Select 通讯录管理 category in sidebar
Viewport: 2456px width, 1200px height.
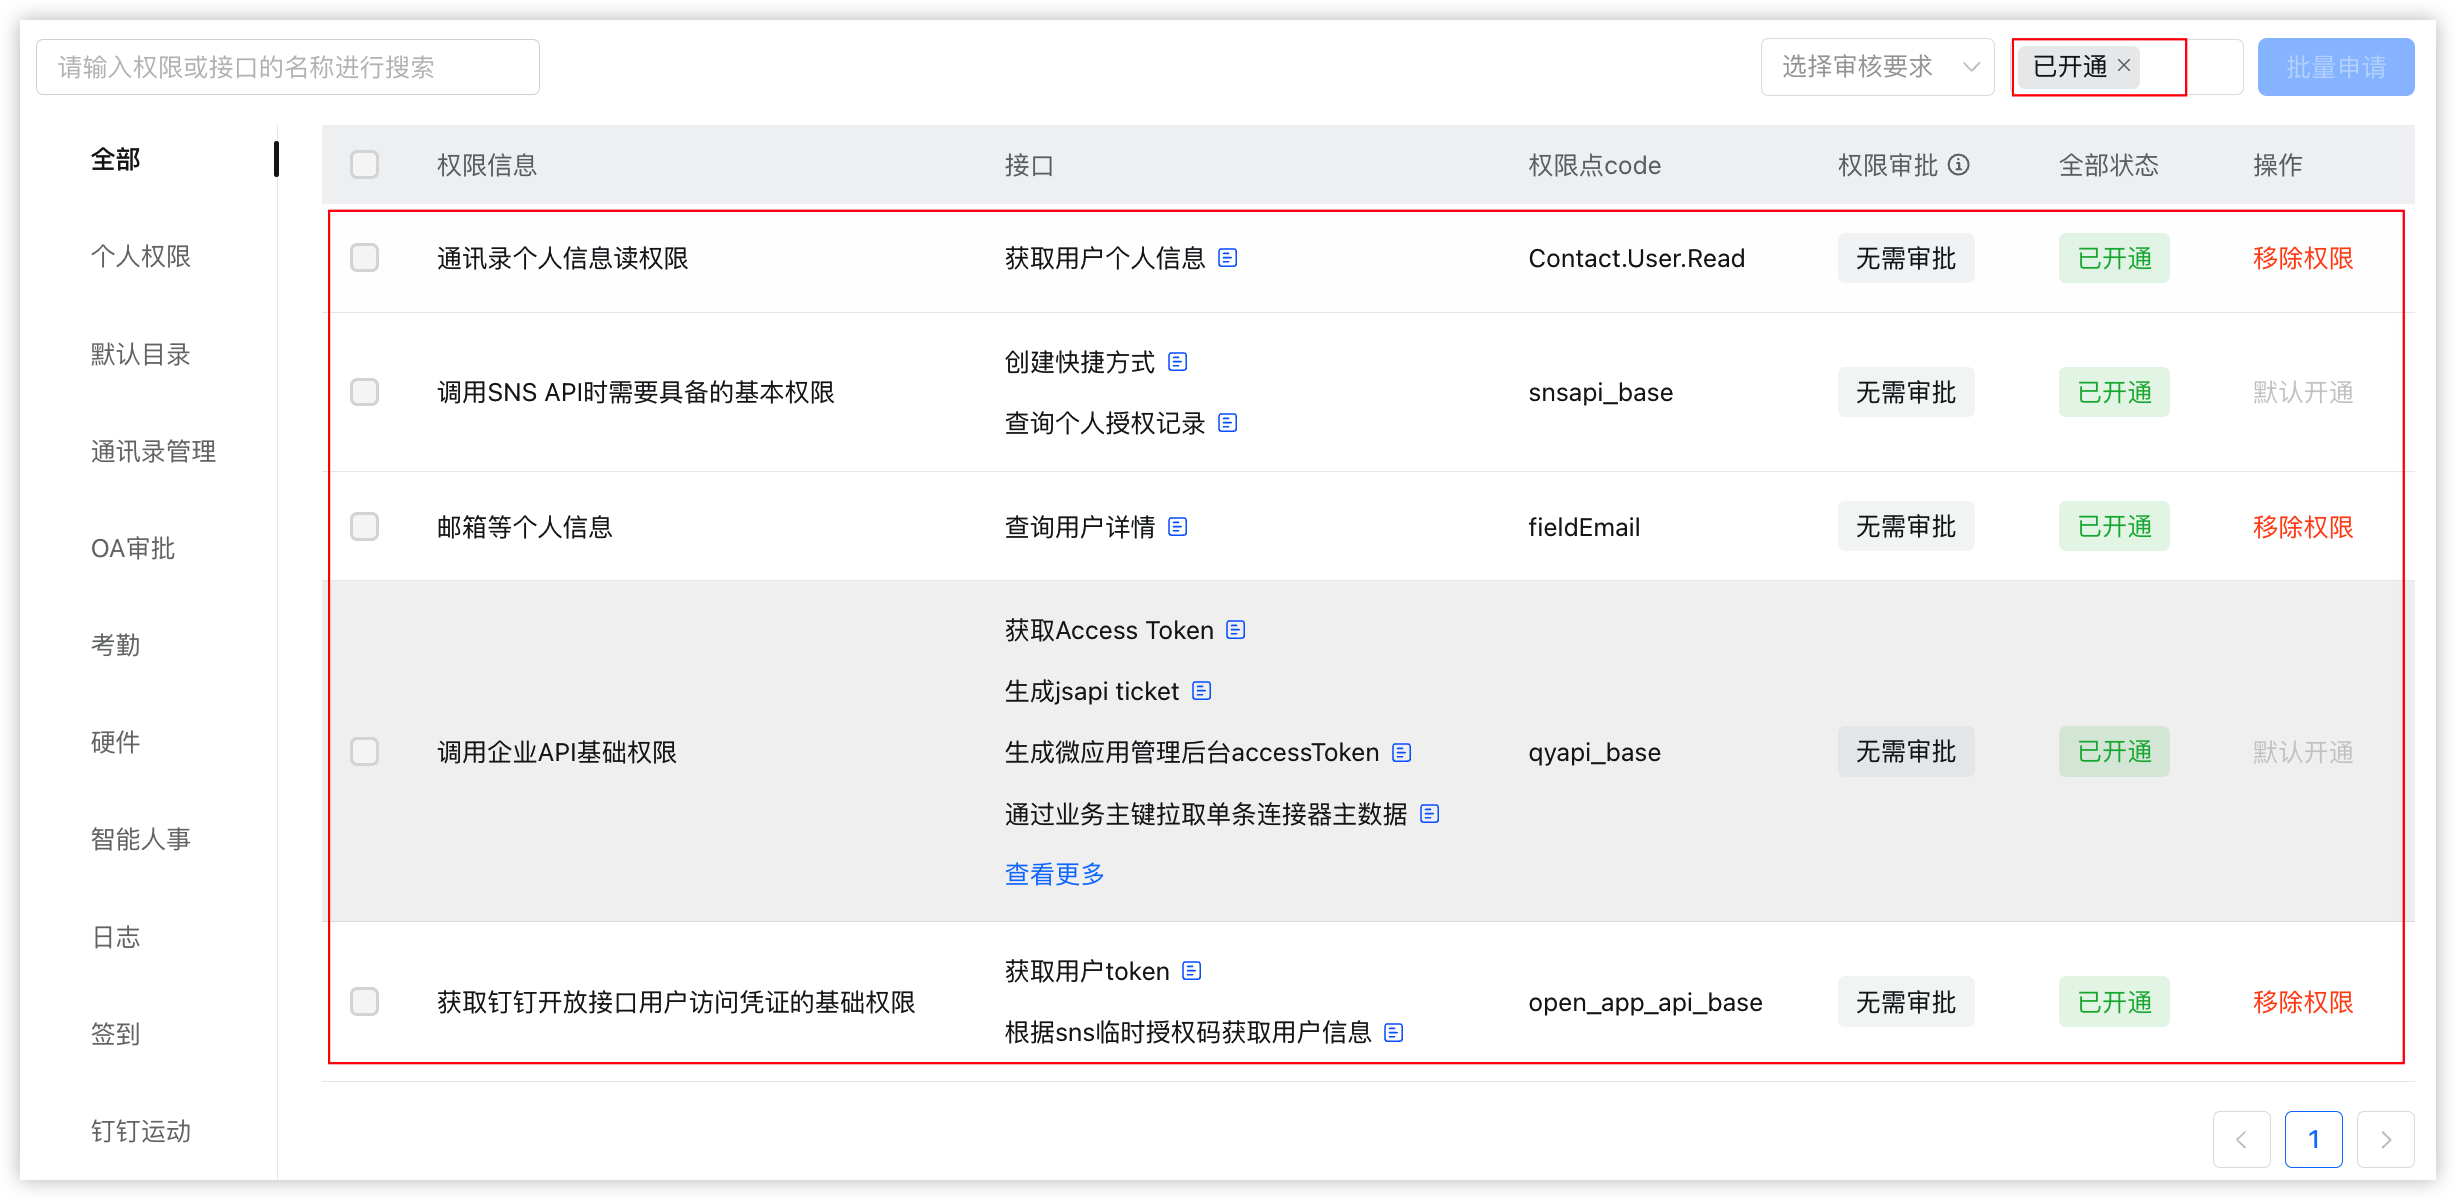[153, 451]
